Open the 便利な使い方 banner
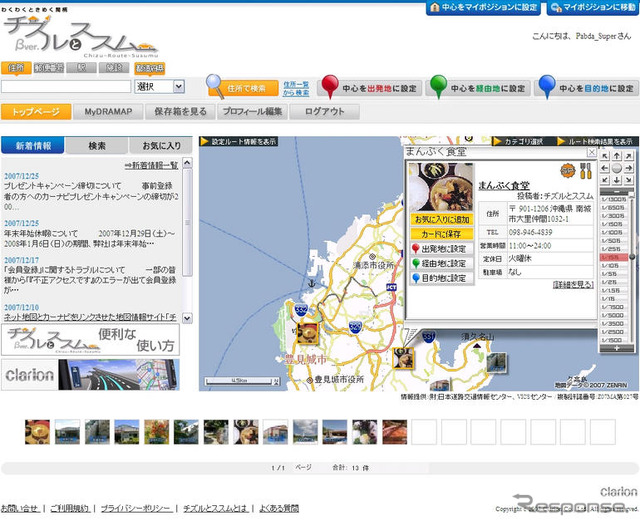 point(90,340)
